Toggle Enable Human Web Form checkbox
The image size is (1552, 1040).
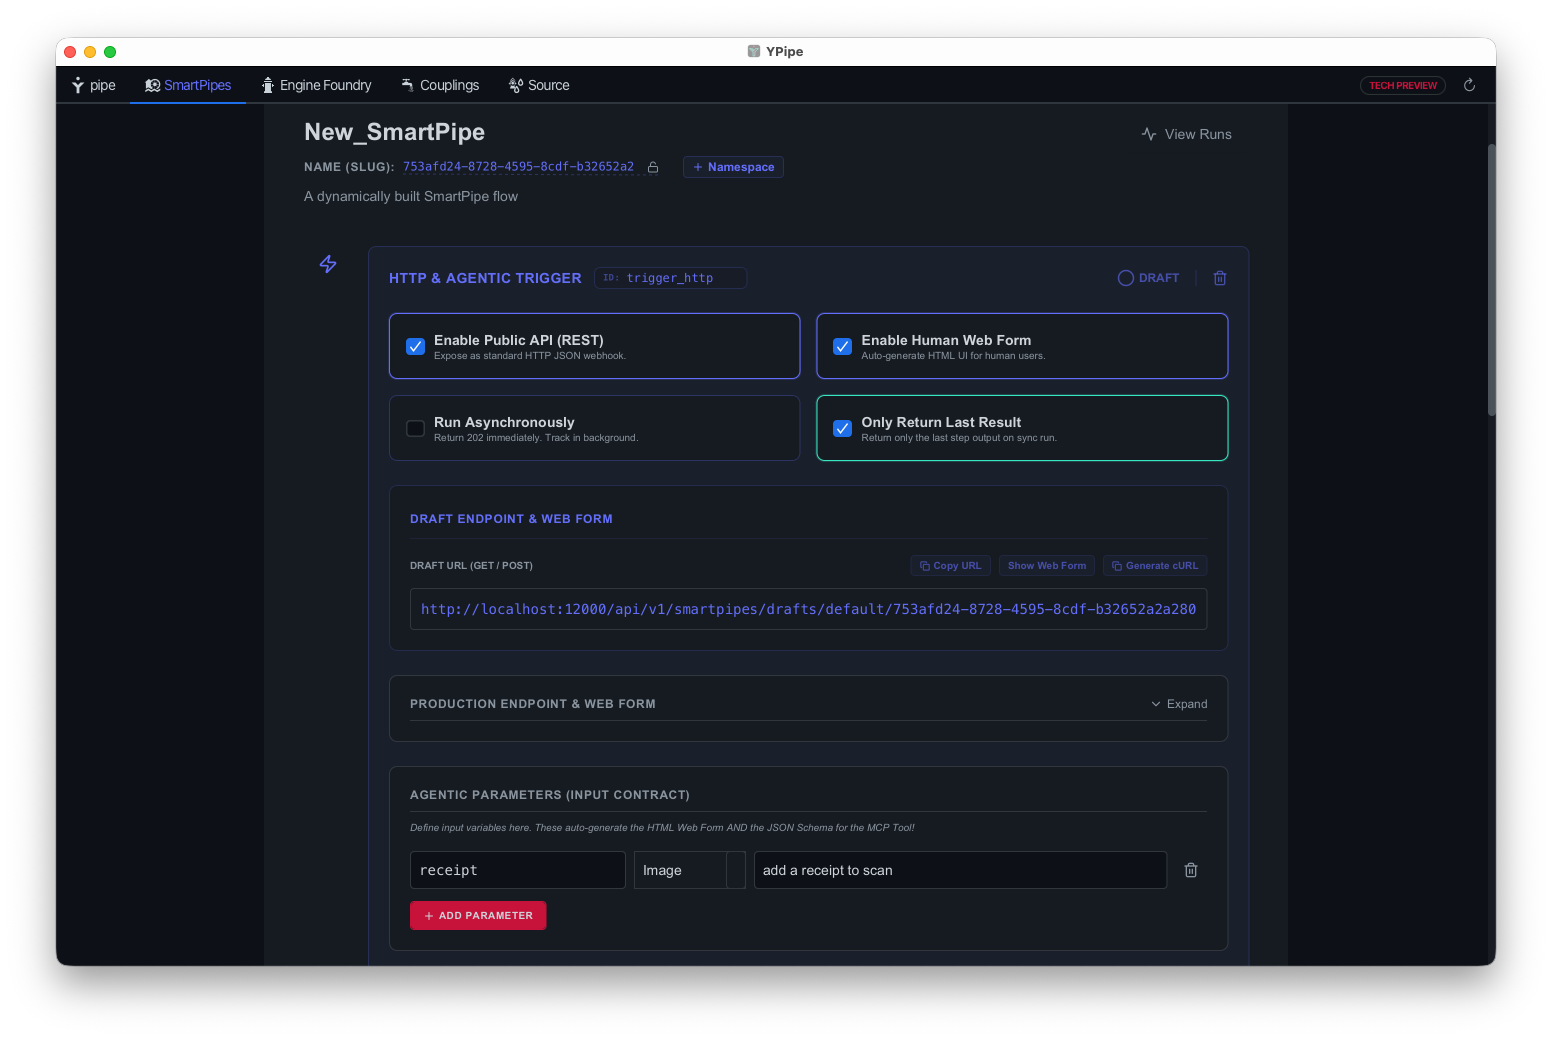843,347
